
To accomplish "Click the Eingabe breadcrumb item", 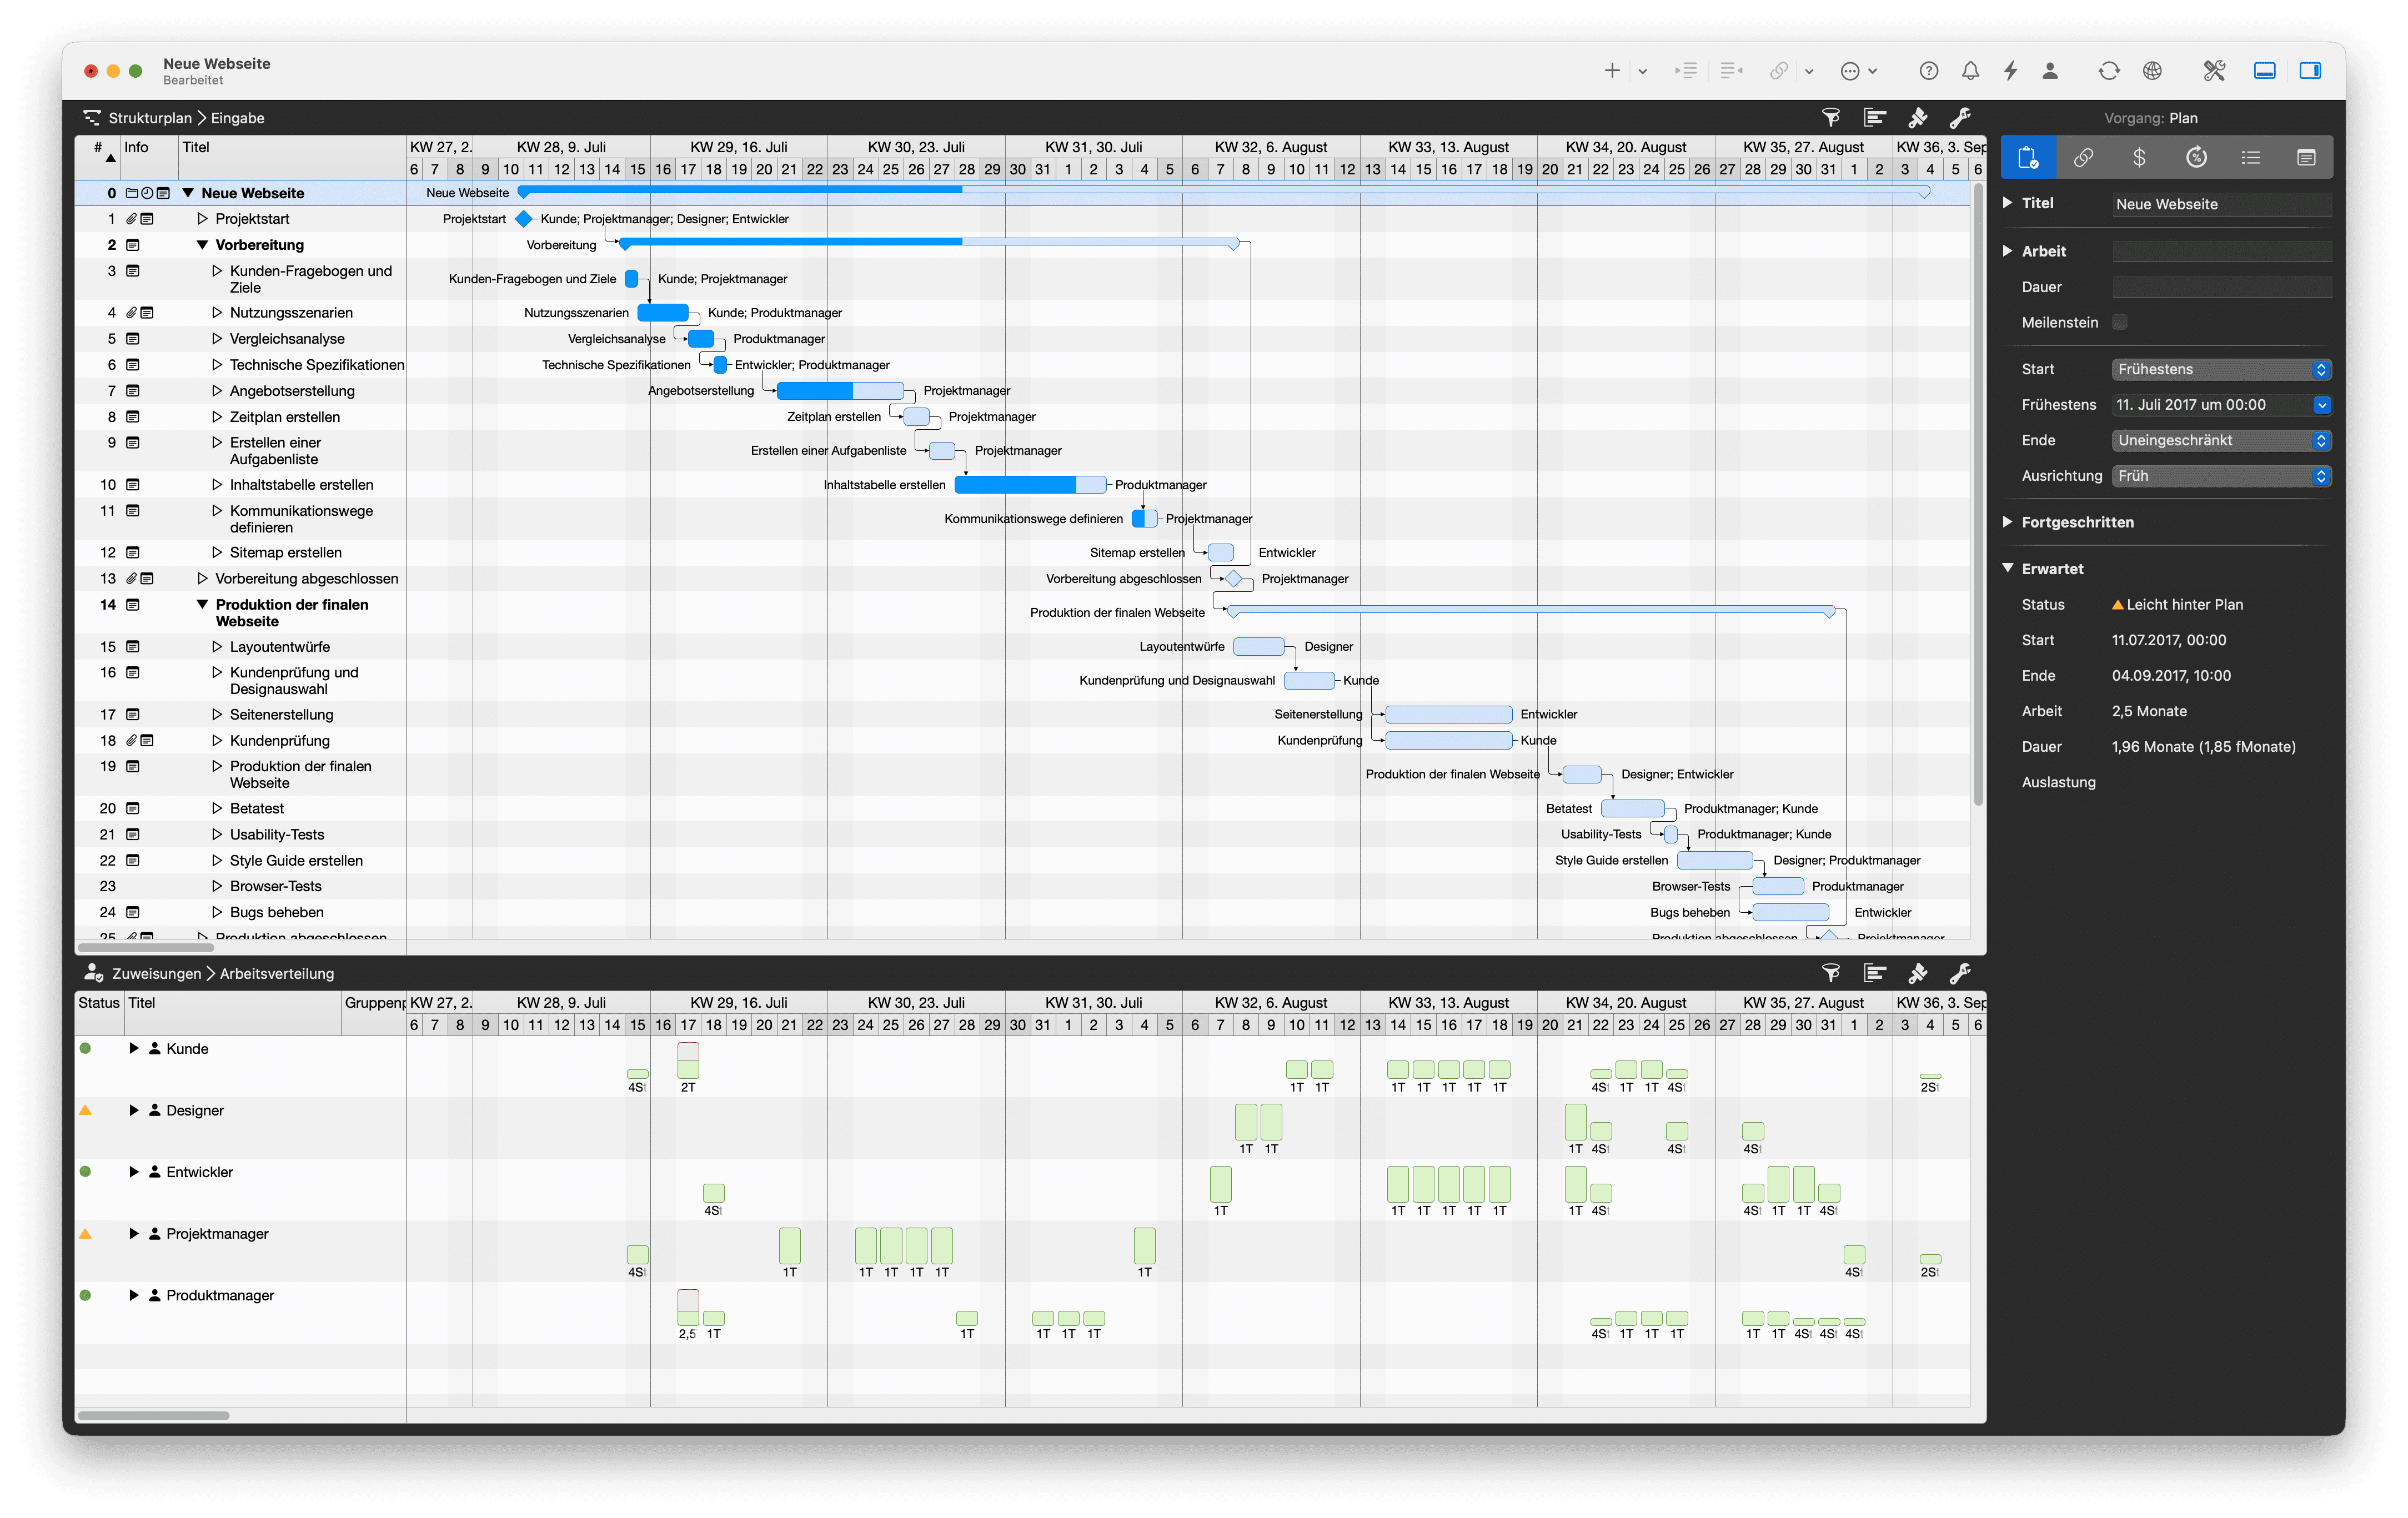I will click(237, 118).
